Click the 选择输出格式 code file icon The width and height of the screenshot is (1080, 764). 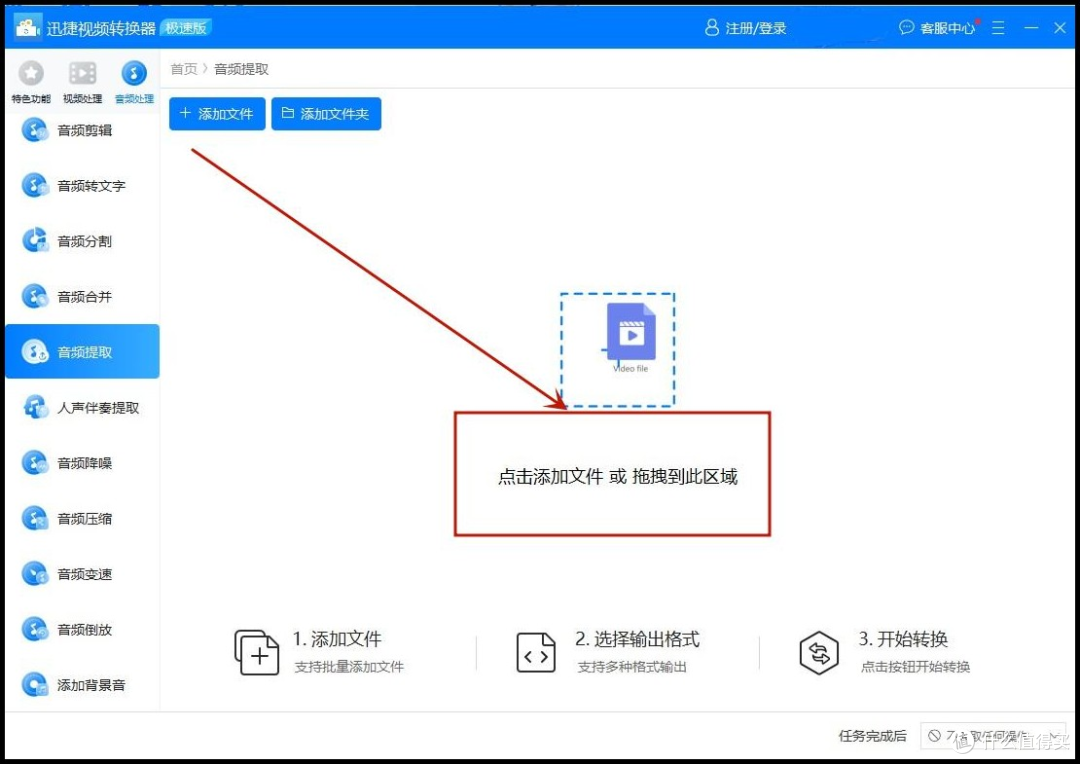point(536,652)
